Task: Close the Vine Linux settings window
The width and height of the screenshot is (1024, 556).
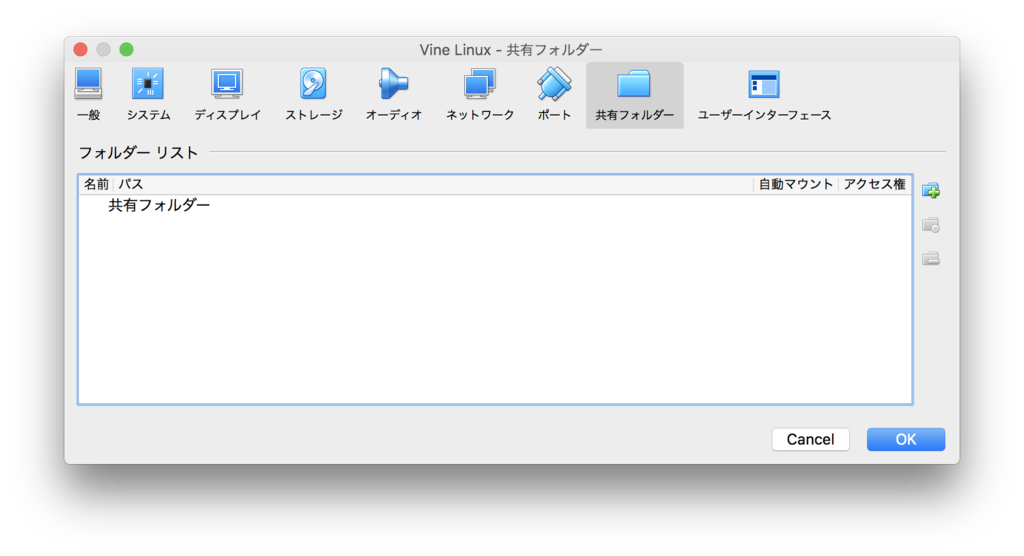Action: [80, 50]
